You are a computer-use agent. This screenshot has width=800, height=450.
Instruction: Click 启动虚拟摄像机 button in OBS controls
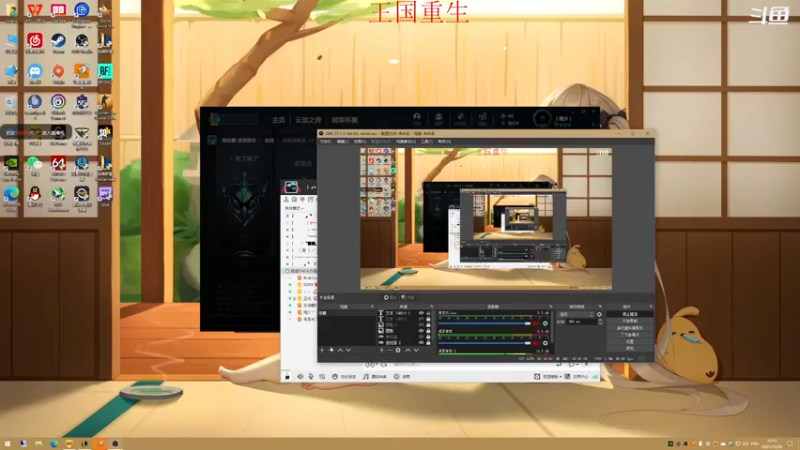(x=630, y=328)
